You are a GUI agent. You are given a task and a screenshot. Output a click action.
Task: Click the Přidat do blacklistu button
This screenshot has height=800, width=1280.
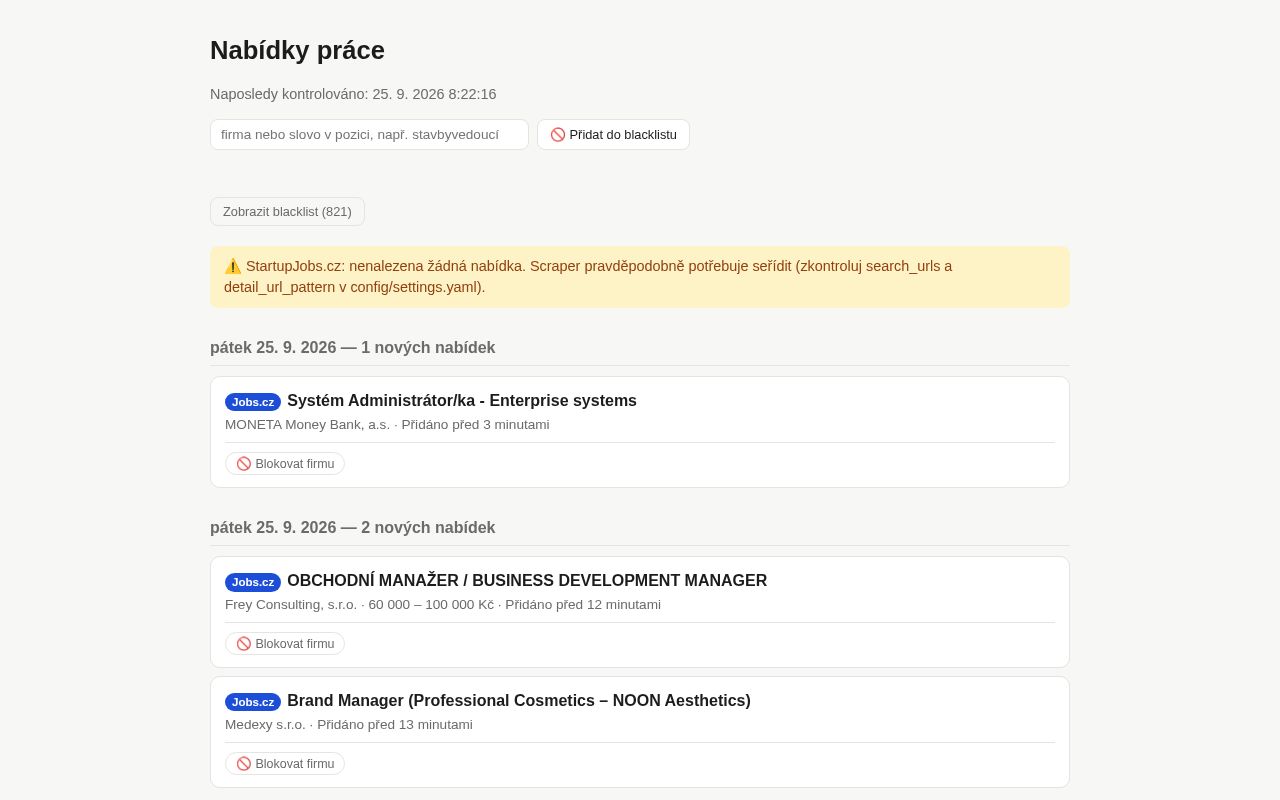(613, 134)
